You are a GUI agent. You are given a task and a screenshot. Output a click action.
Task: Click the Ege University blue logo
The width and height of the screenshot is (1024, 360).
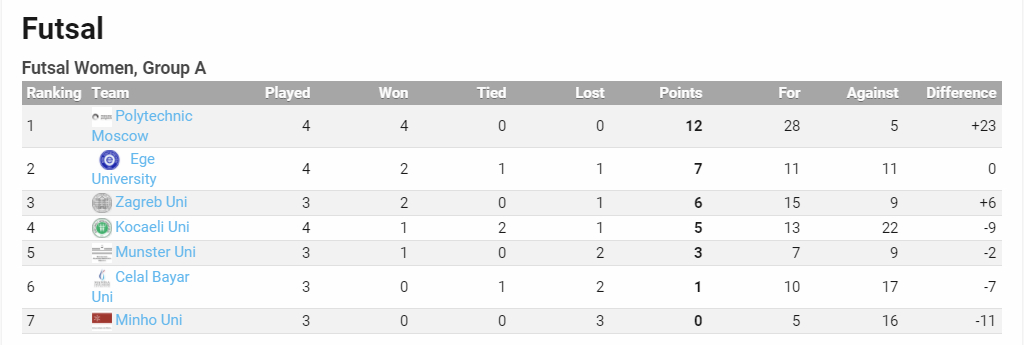click(109, 159)
